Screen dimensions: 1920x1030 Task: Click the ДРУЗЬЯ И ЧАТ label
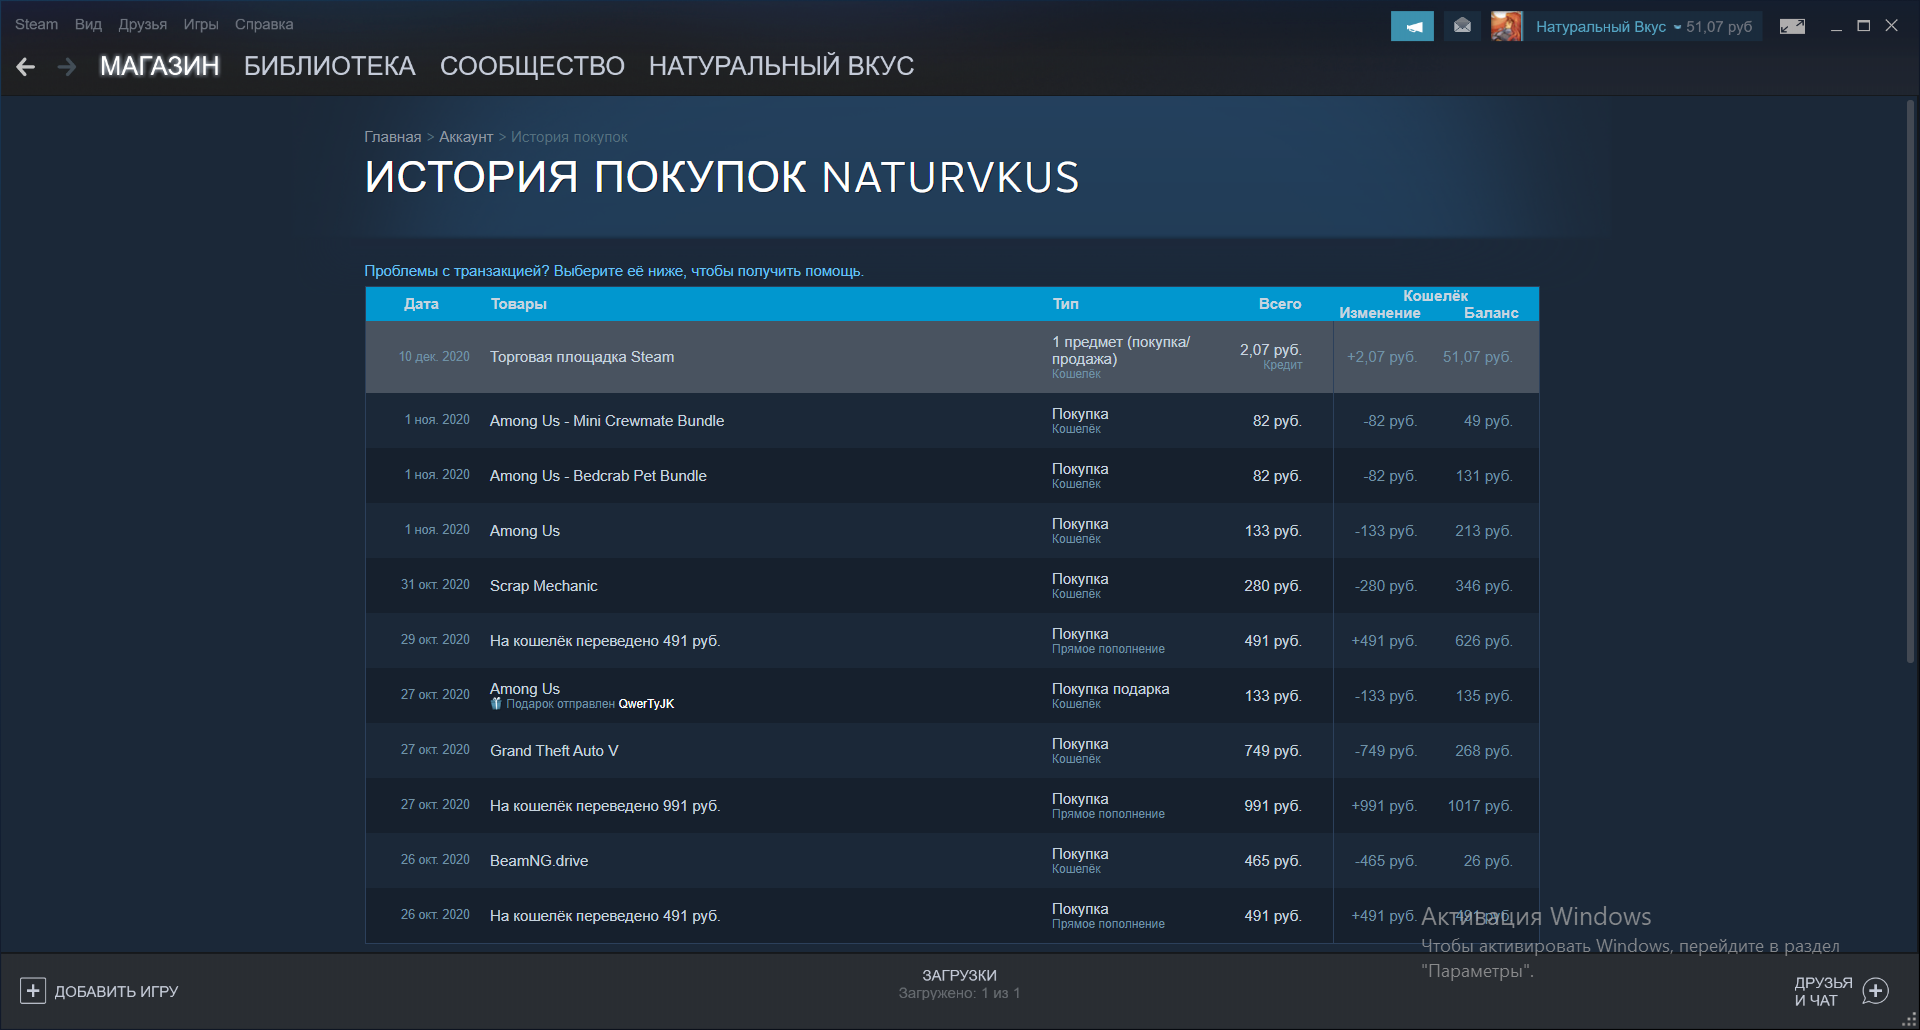[x=1823, y=991]
